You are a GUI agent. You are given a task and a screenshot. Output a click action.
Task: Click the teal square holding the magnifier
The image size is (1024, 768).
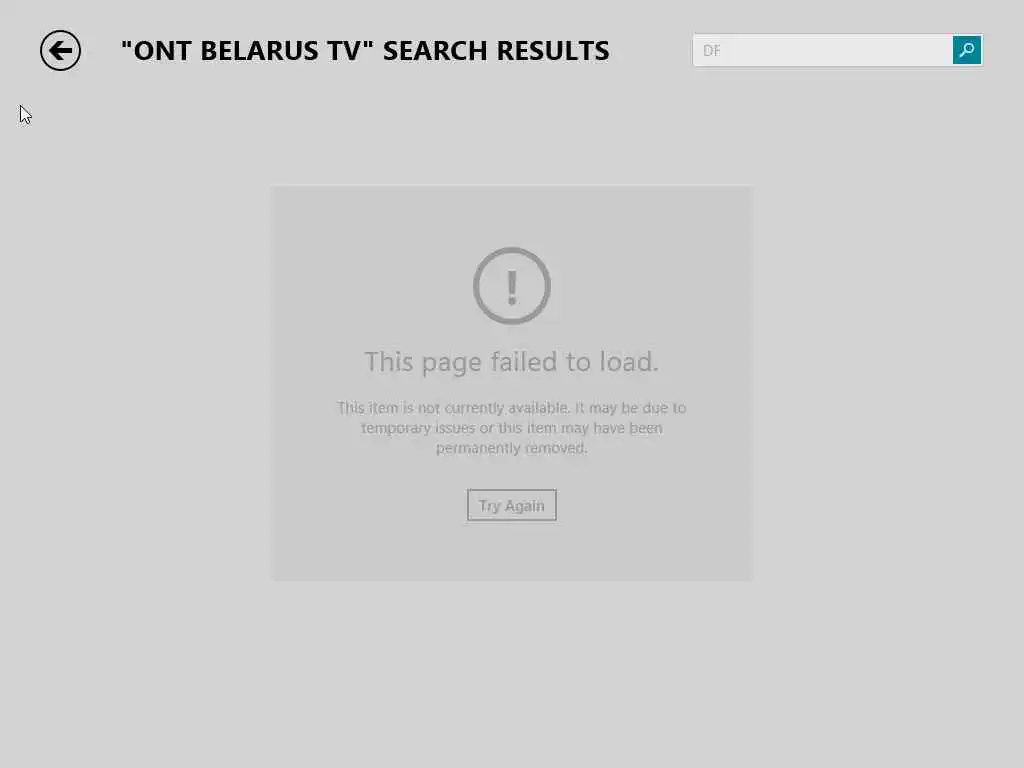pyautogui.click(x=967, y=50)
